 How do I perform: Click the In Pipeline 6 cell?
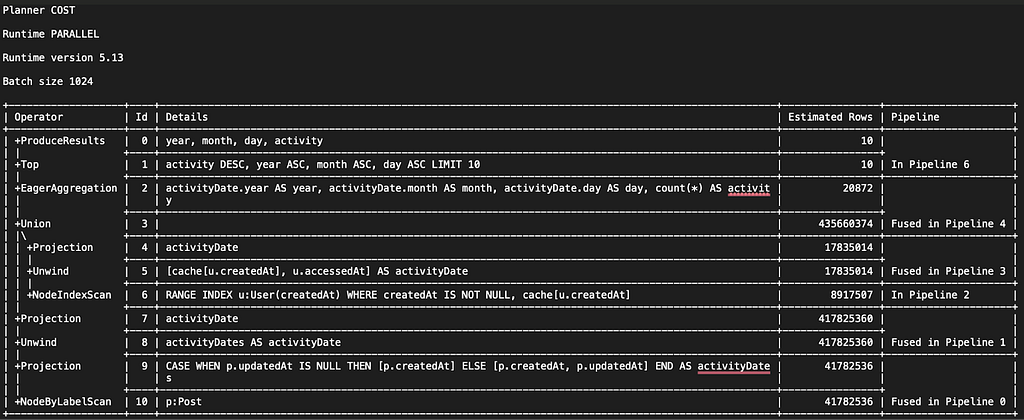930,165
